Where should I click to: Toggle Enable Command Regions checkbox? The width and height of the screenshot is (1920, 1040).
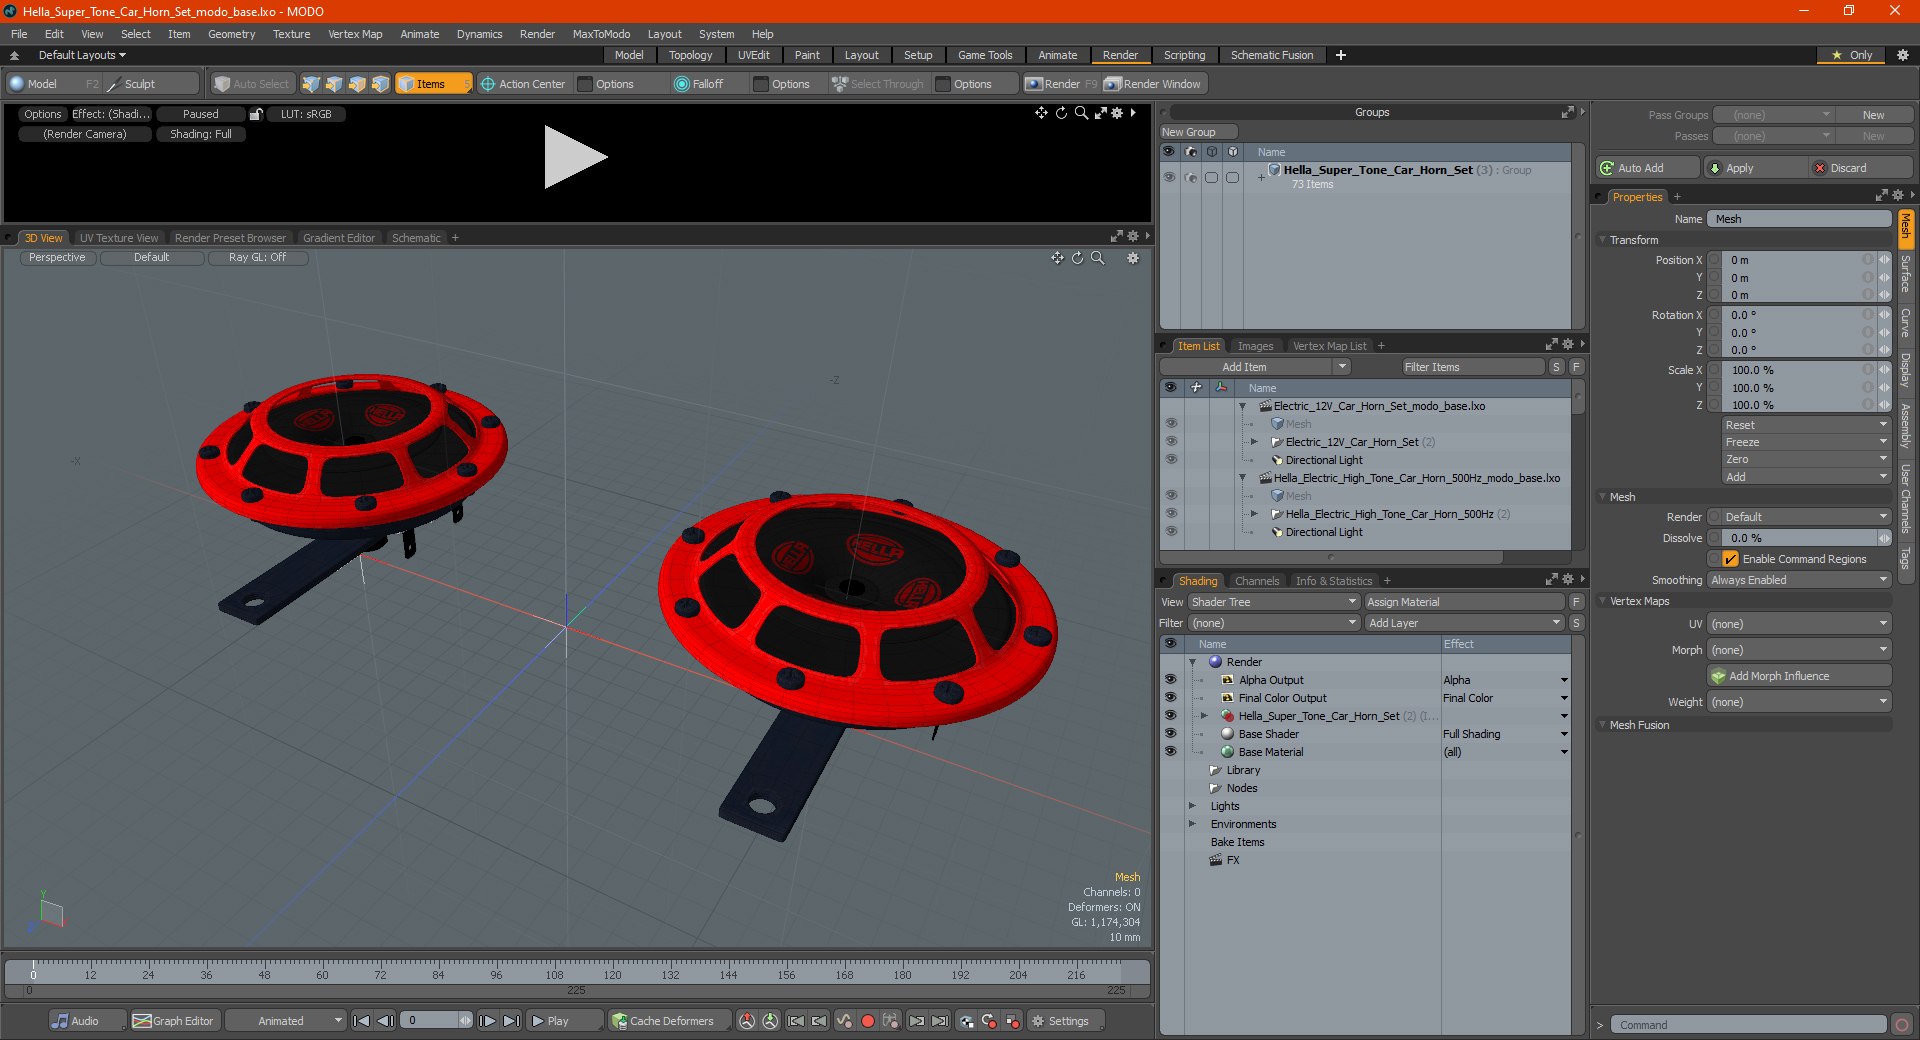point(1731,559)
